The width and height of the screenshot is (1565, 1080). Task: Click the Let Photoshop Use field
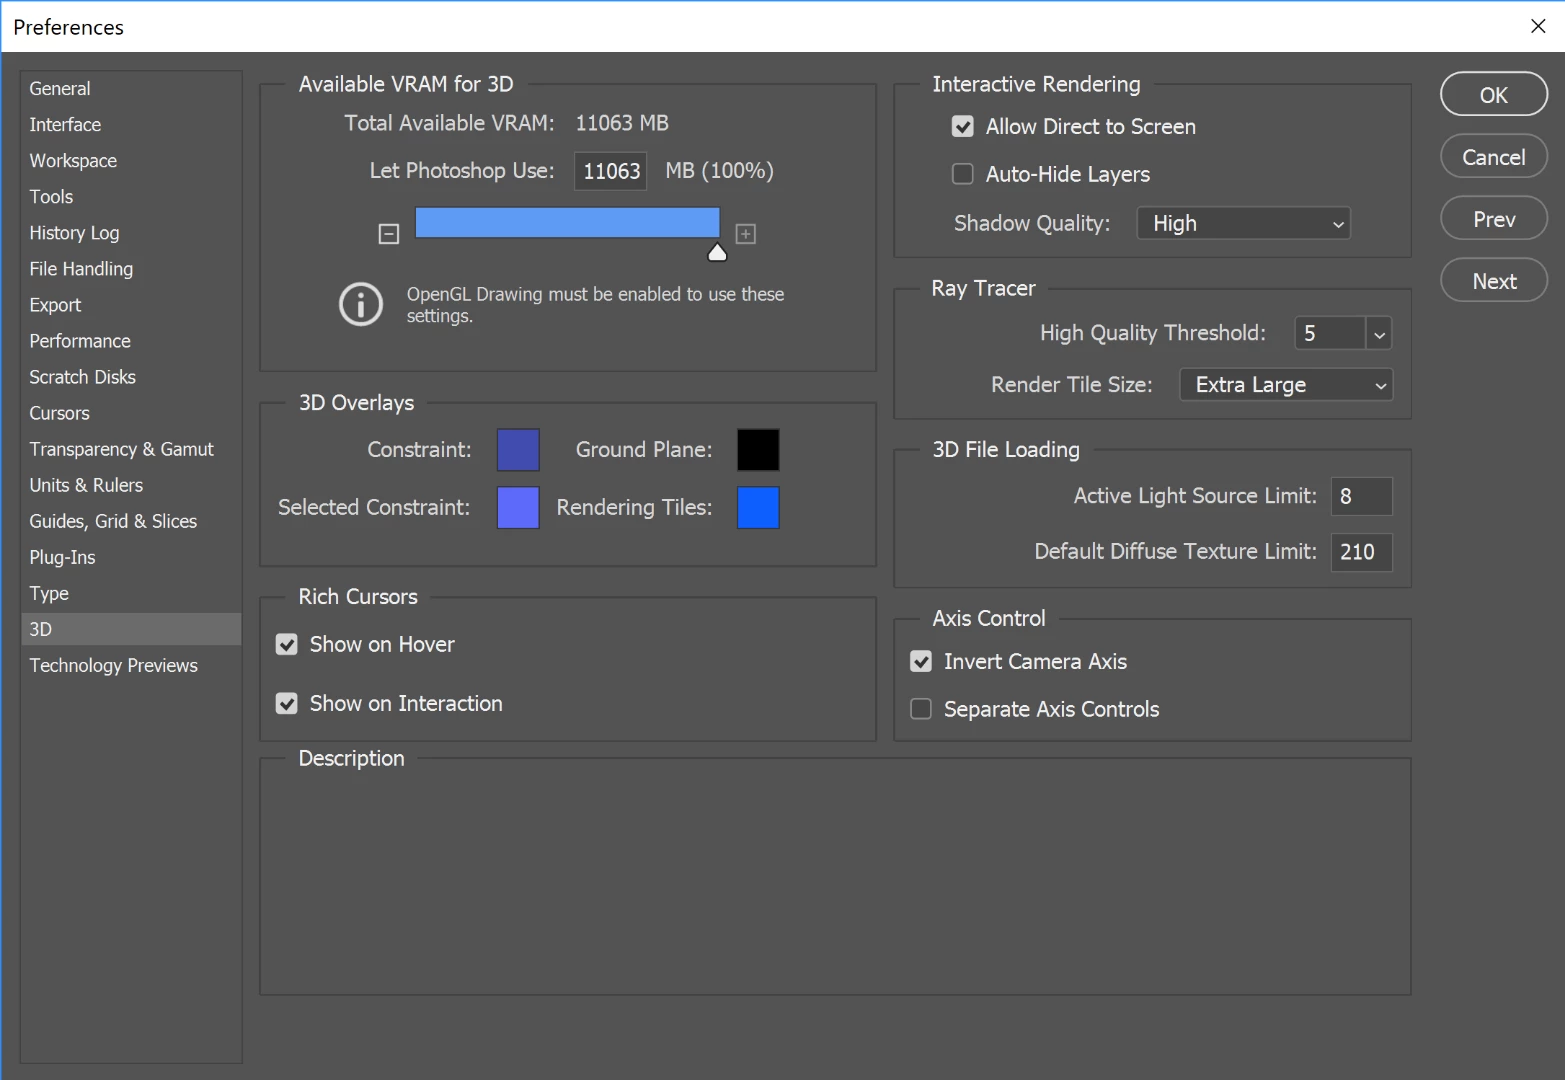pos(610,171)
